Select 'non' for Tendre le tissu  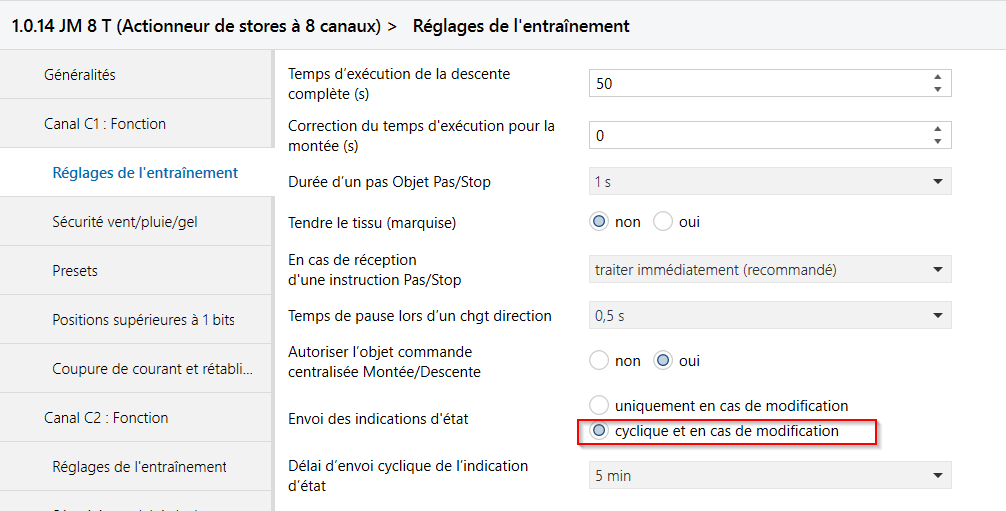pyautogui.click(x=599, y=222)
